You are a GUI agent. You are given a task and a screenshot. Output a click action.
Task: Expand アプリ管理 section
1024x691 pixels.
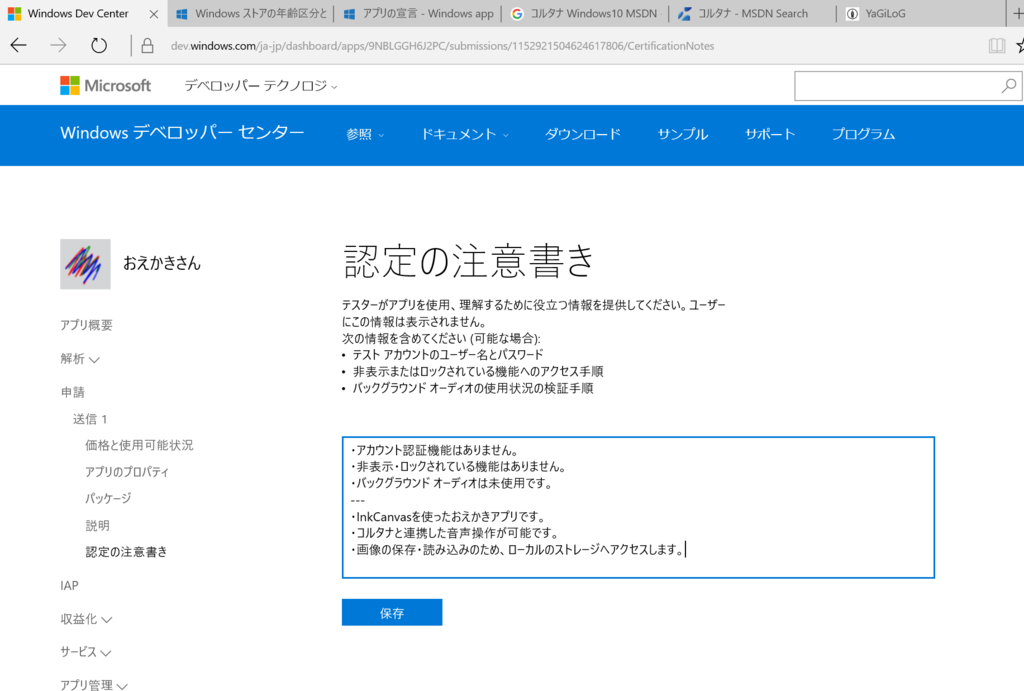pos(94,684)
